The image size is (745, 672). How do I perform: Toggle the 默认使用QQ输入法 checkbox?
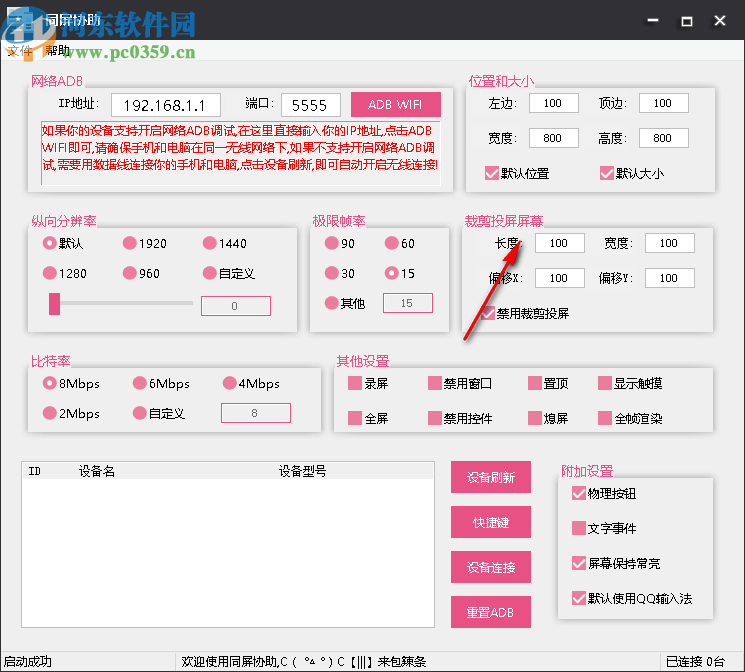578,598
